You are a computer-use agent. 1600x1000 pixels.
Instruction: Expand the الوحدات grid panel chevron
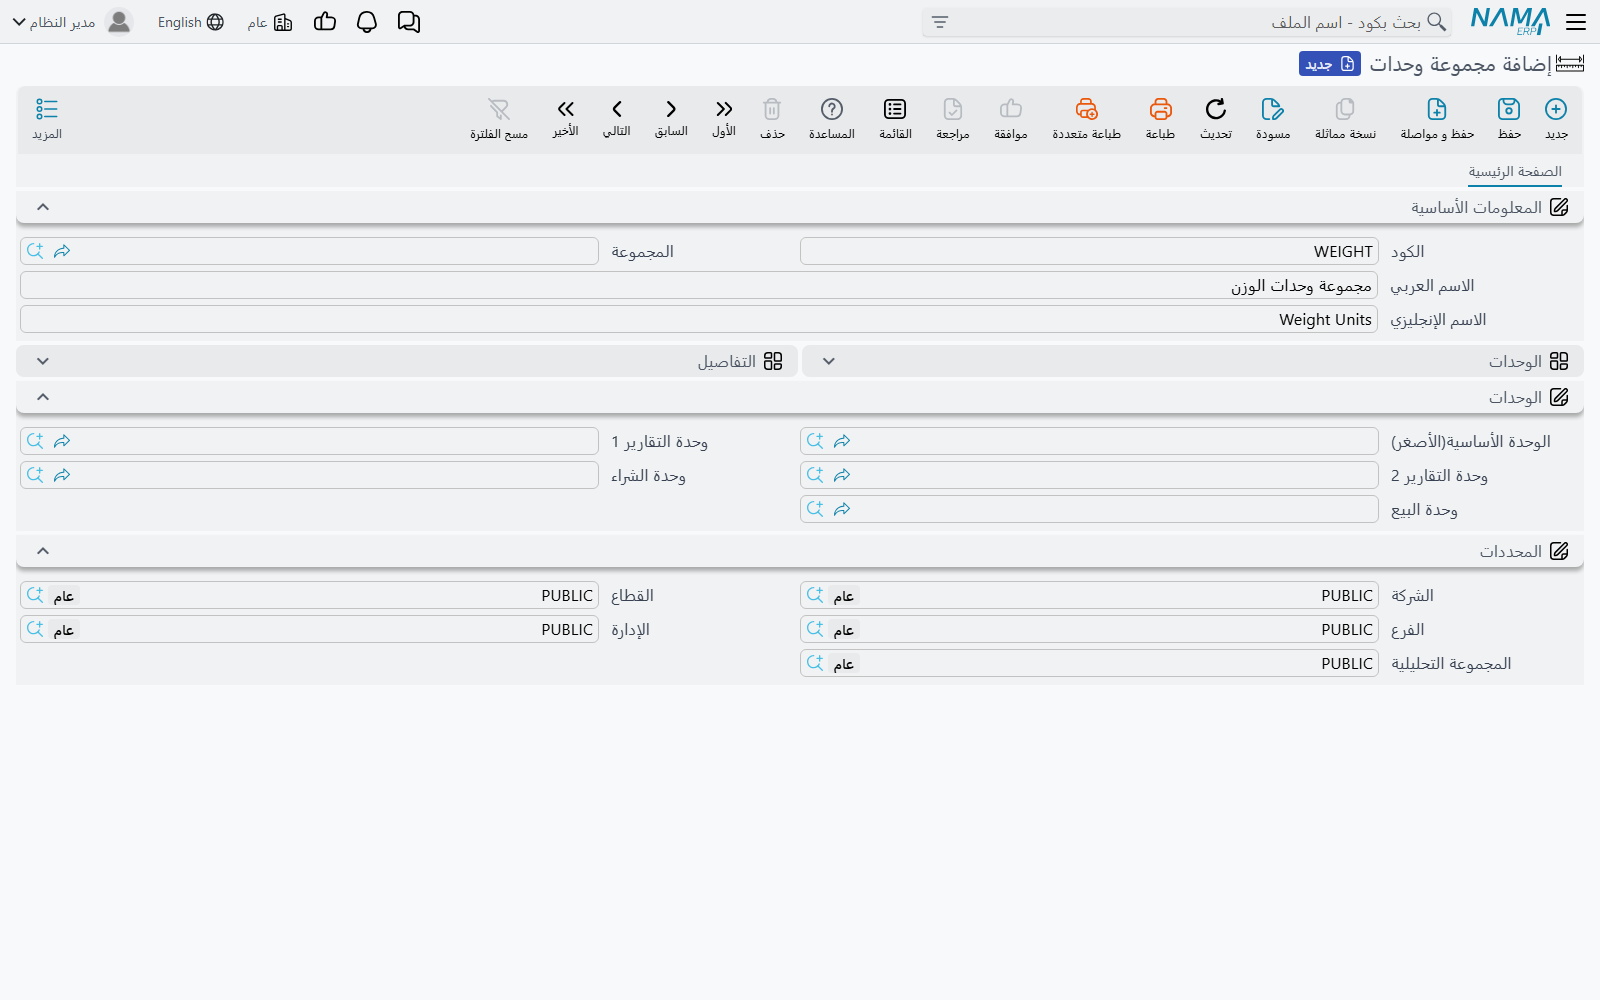coord(829,361)
